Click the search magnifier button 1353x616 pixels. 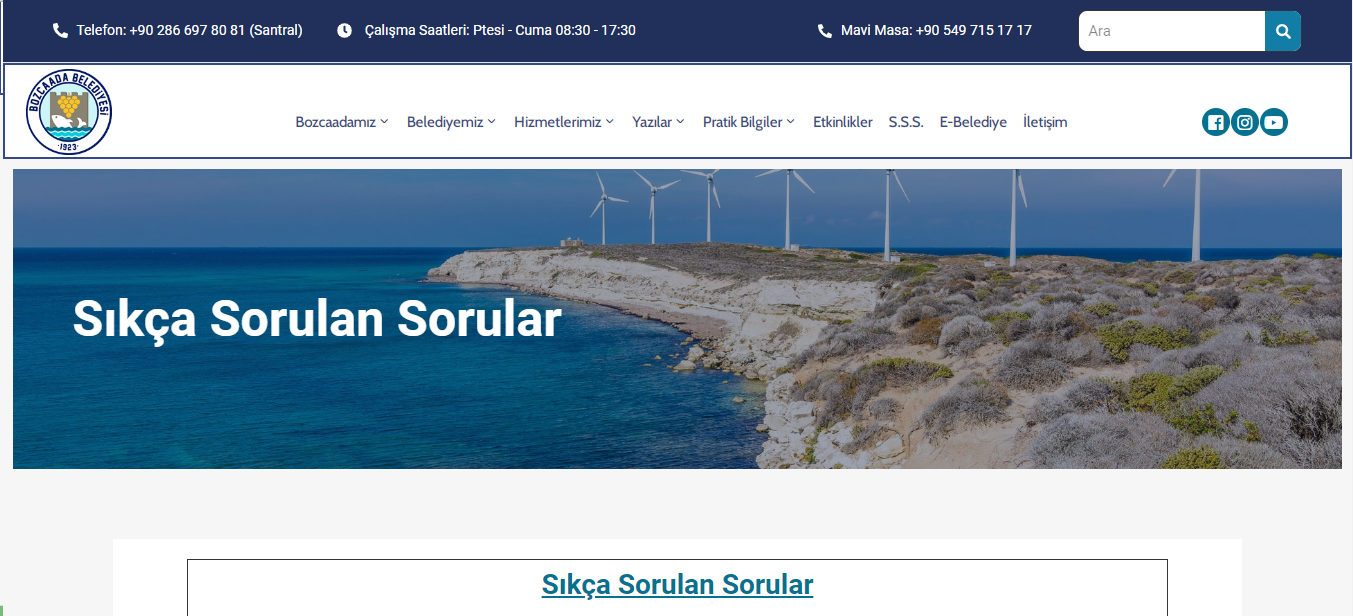coord(1283,31)
